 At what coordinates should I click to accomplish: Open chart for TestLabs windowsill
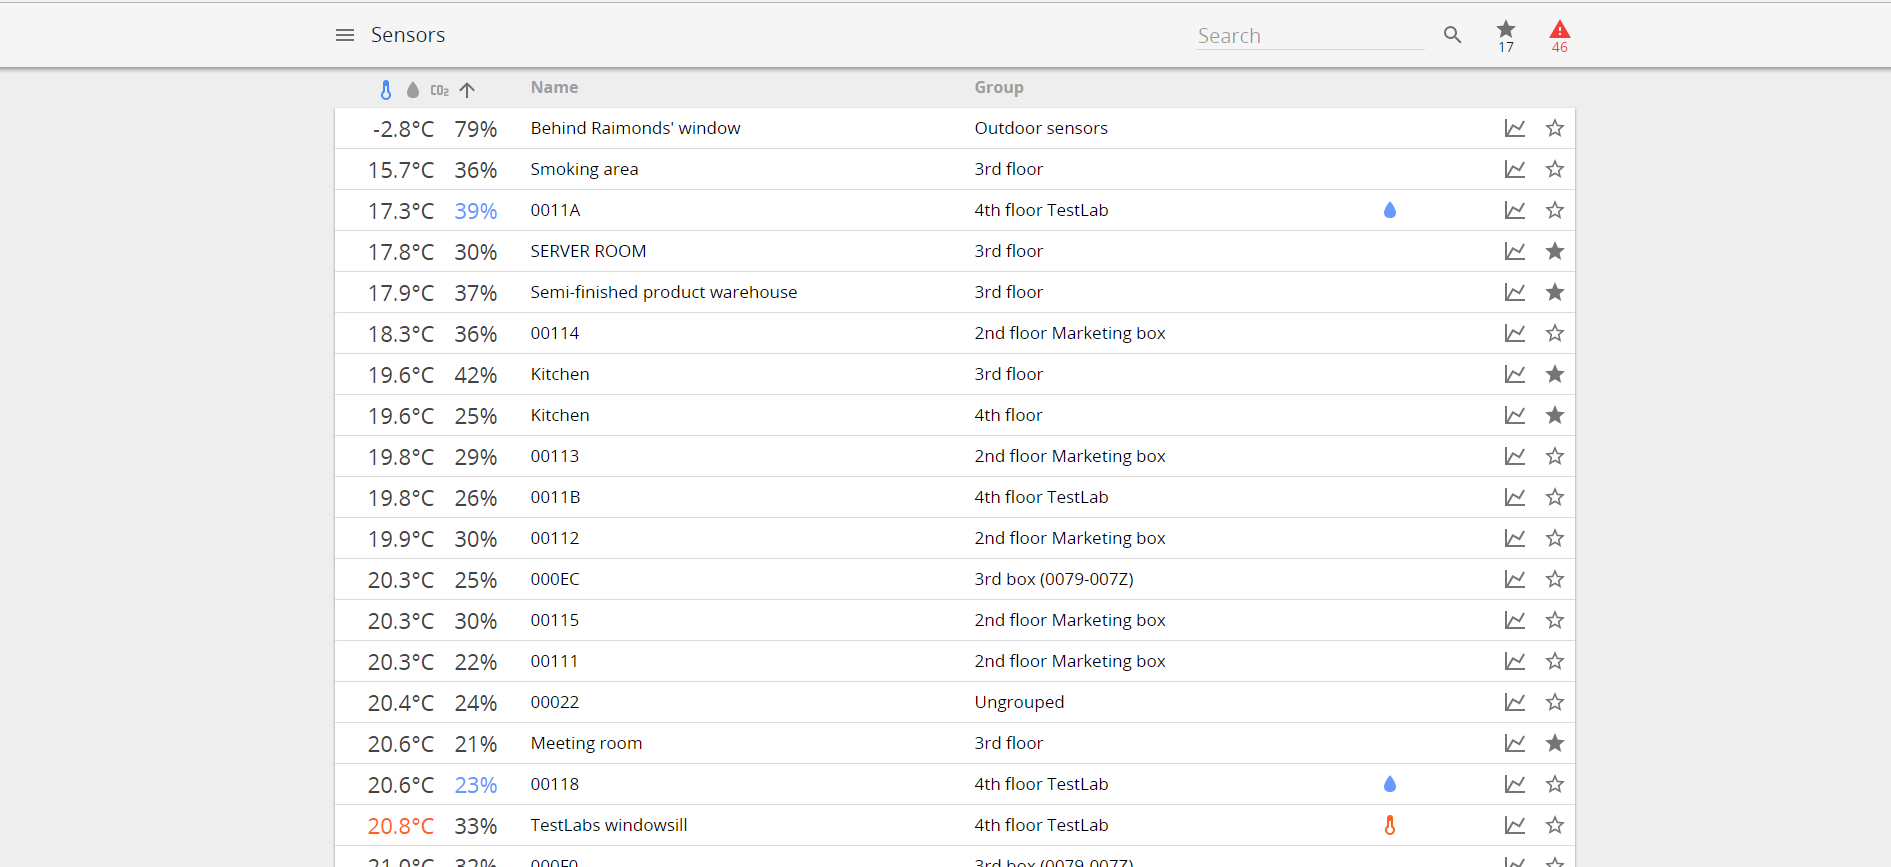tap(1515, 825)
